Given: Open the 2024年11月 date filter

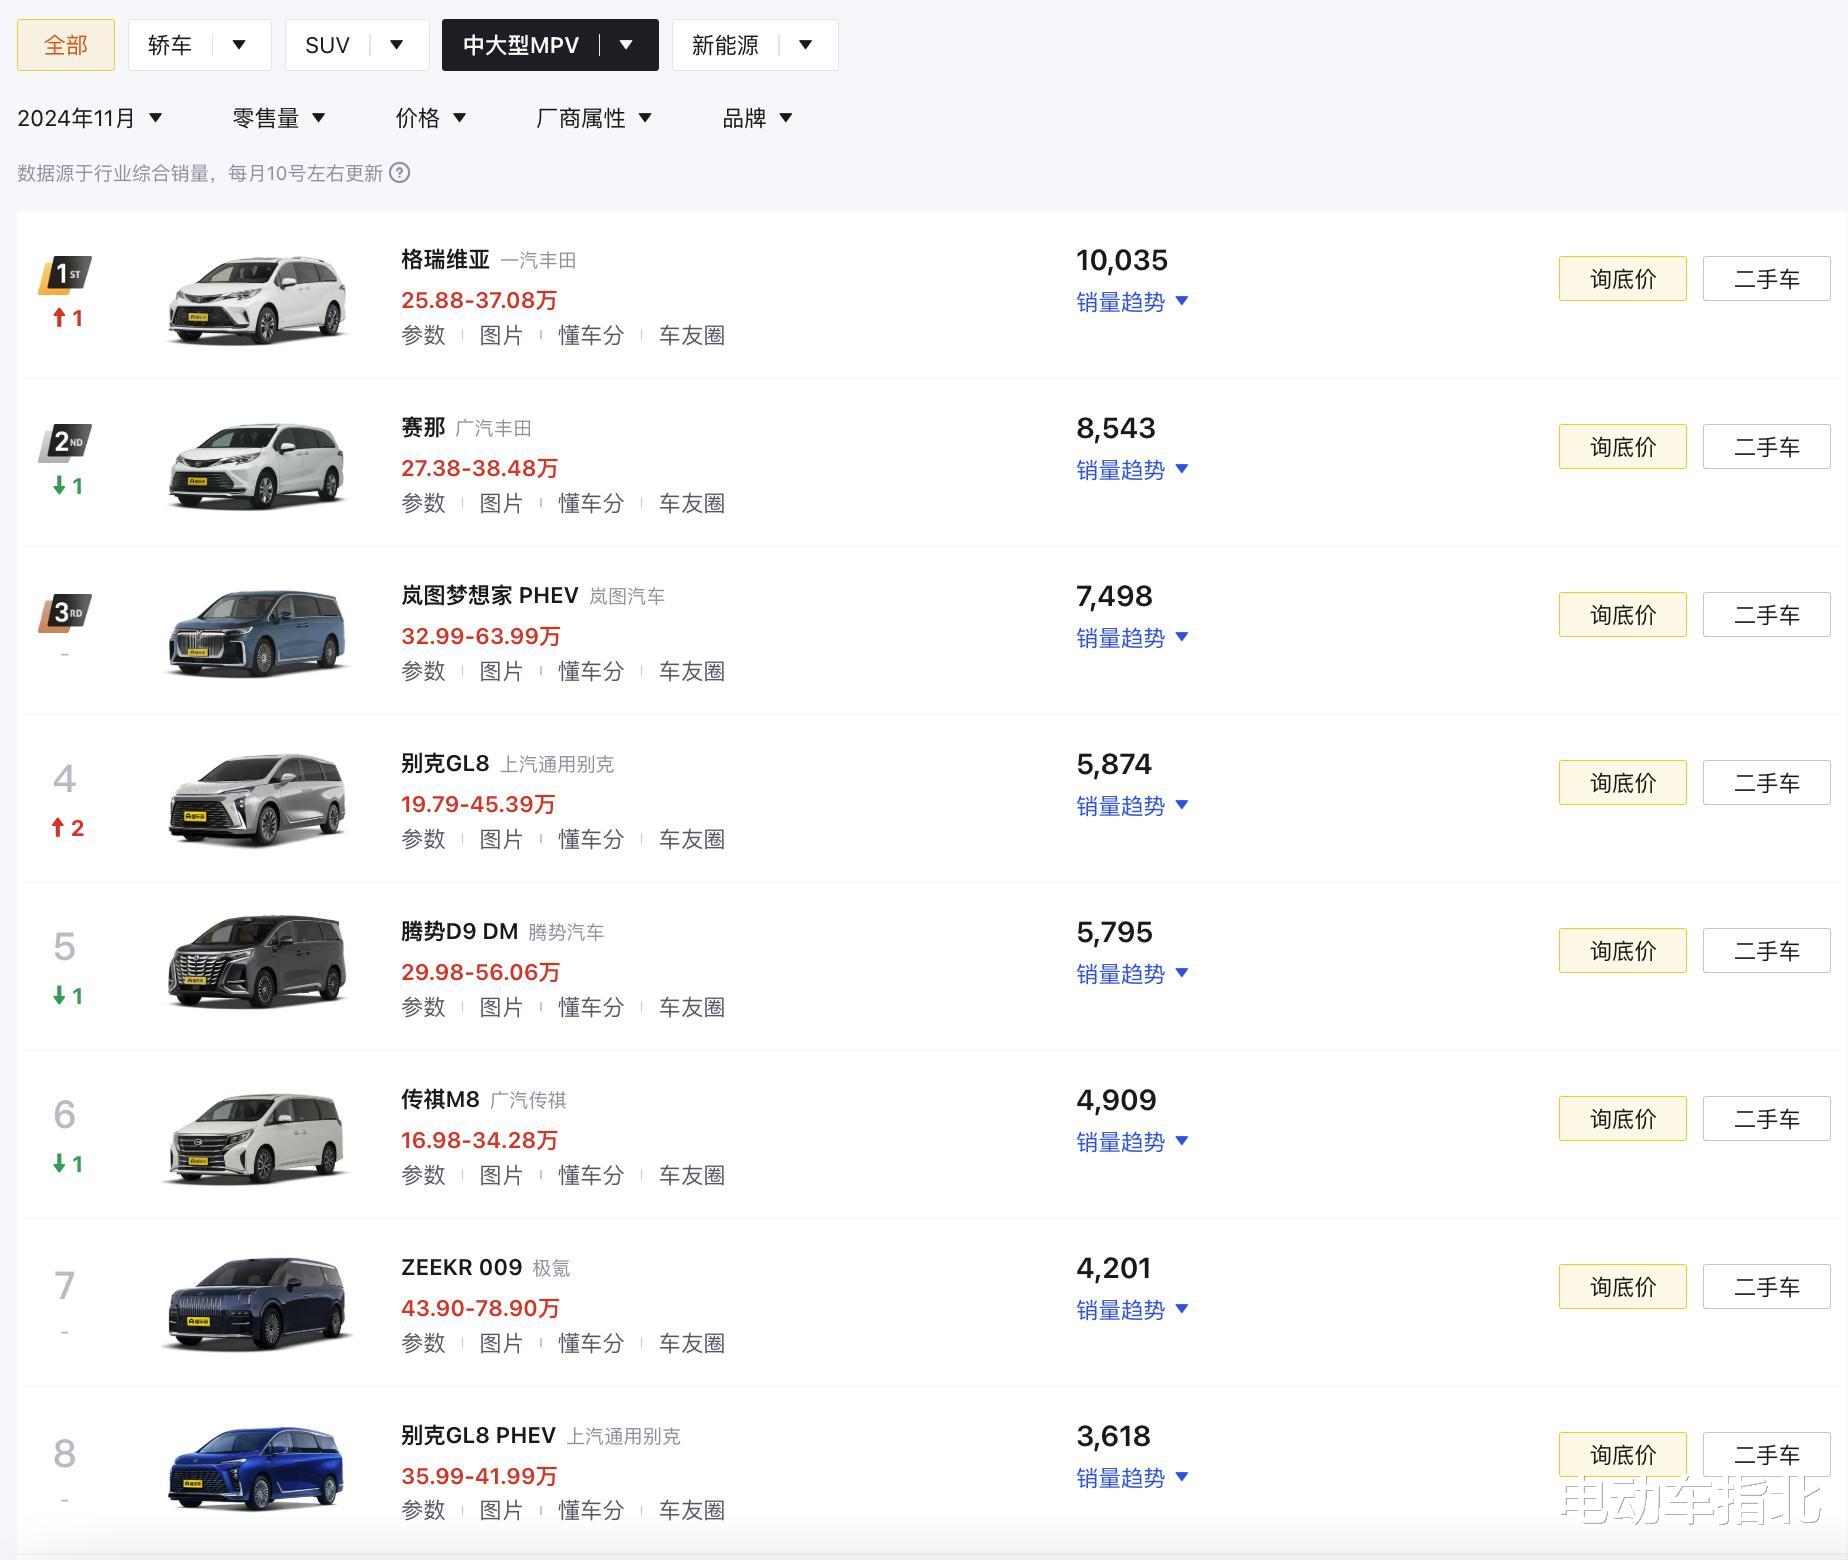Looking at the screenshot, I should (89, 118).
